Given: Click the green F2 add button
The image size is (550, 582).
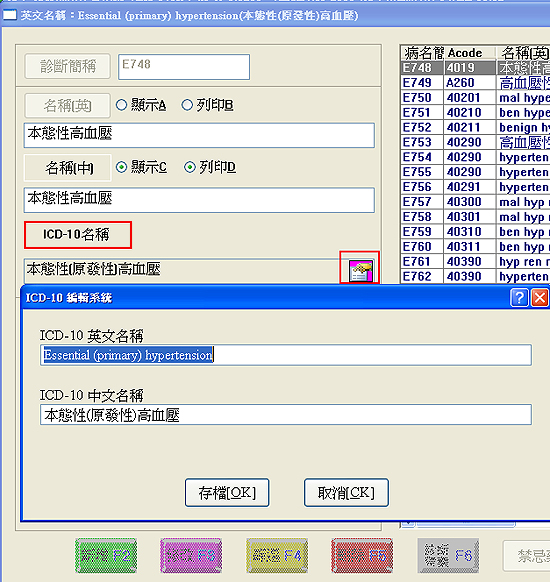Looking at the screenshot, I should click(106, 556).
